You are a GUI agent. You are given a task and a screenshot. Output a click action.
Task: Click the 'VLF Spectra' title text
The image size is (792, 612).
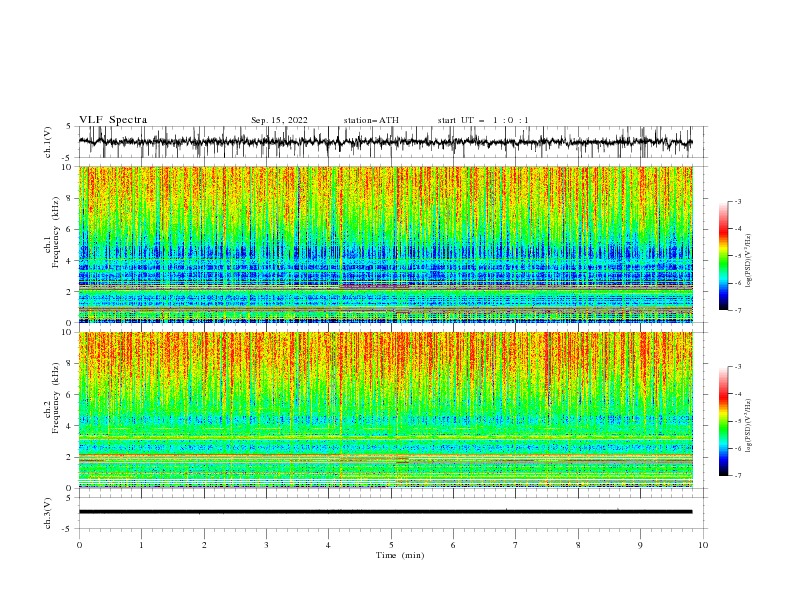pyautogui.click(x=113, y=120)
